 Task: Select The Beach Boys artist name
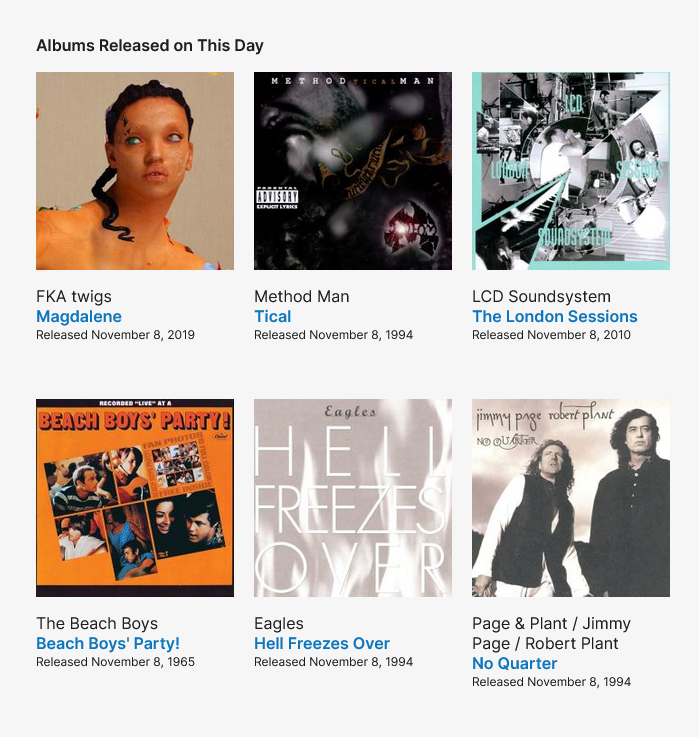click(x=97, y=623)
